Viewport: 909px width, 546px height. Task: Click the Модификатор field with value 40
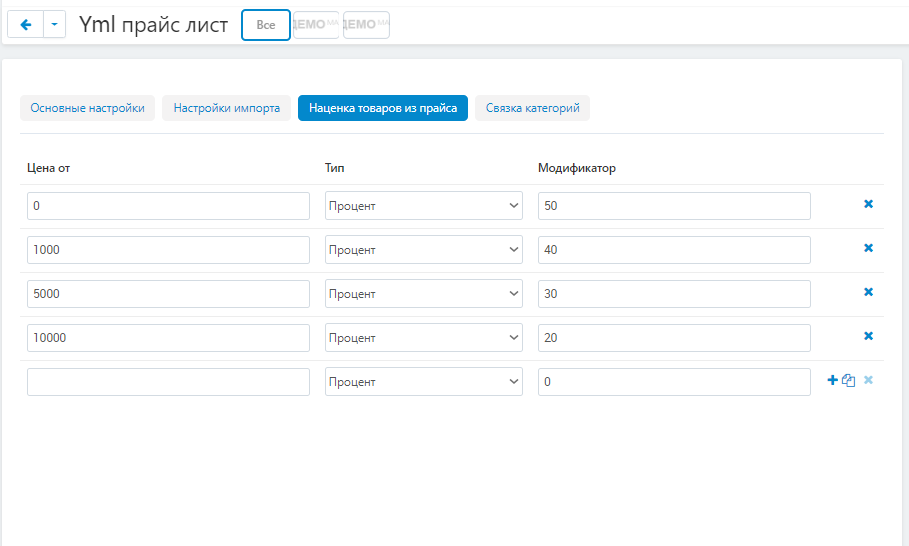(674, 250)
